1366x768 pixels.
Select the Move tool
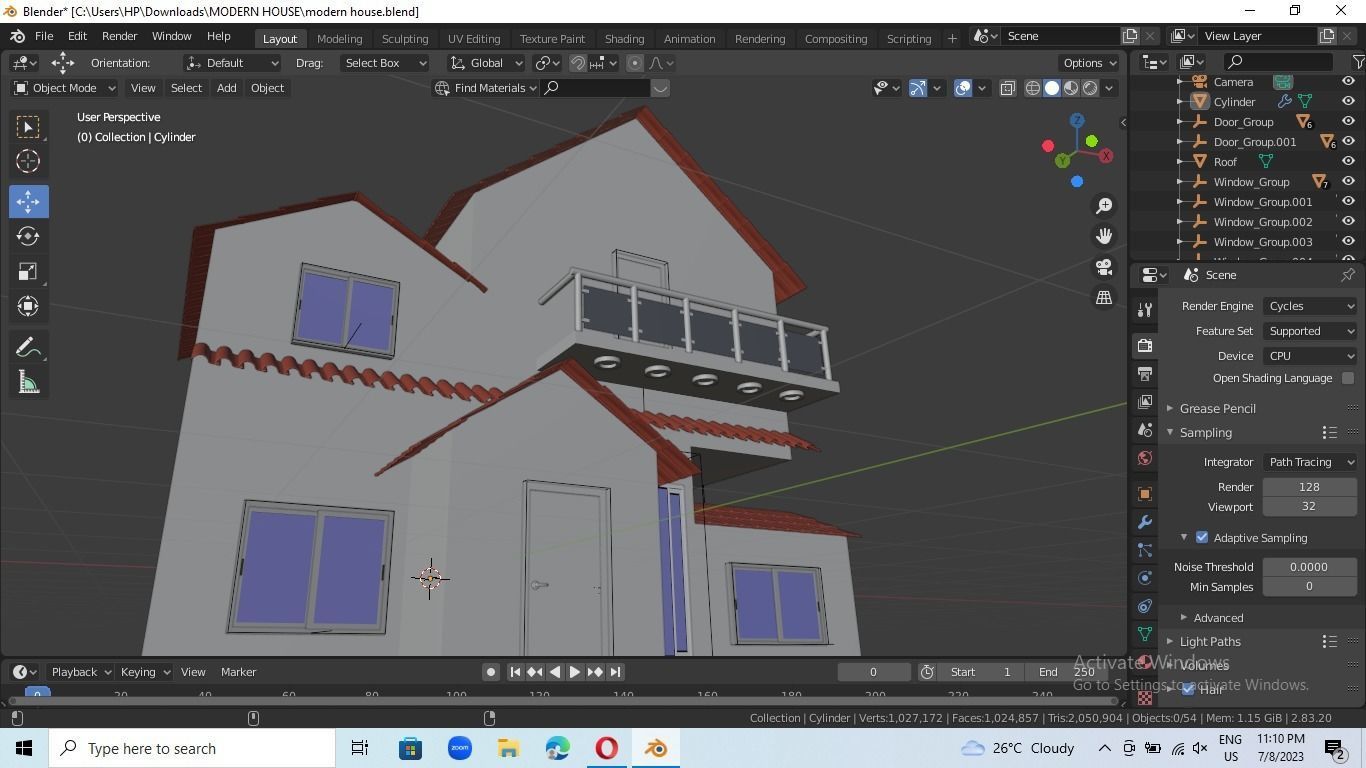click(x=28, y=201)
